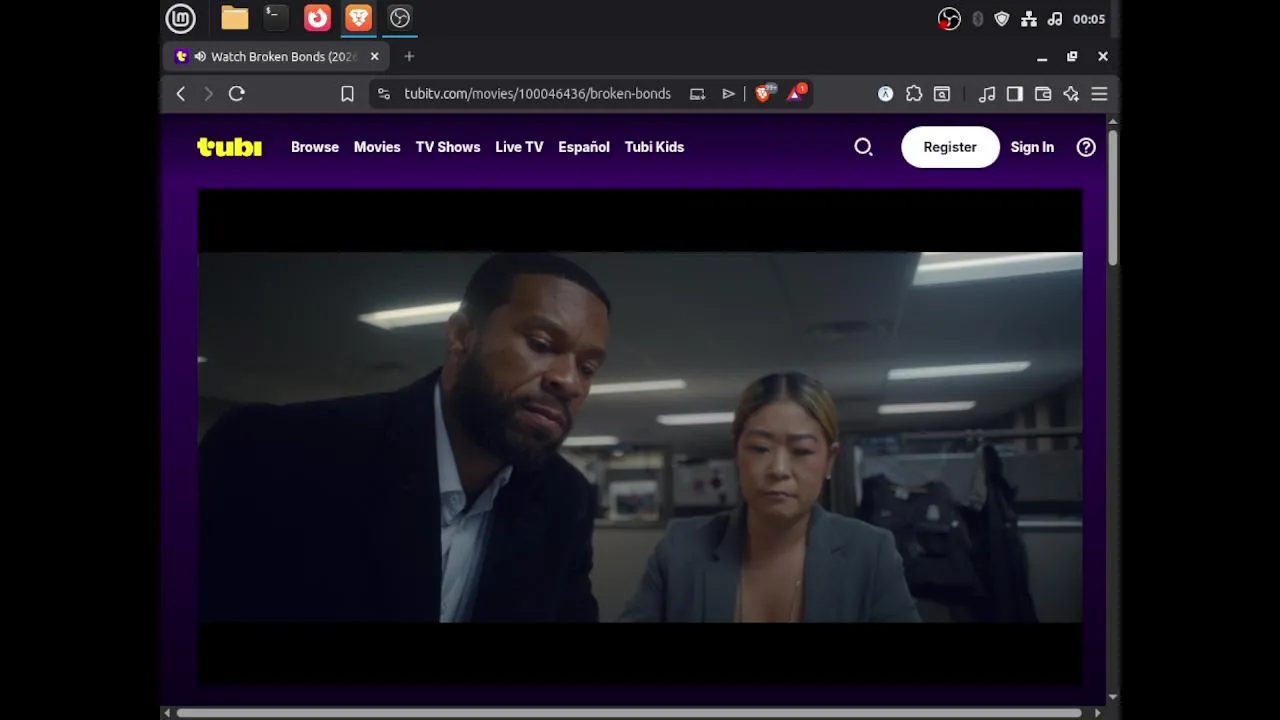Click the scroll-down arrow of vertical scrollbar

click(x=1113, y=698)
